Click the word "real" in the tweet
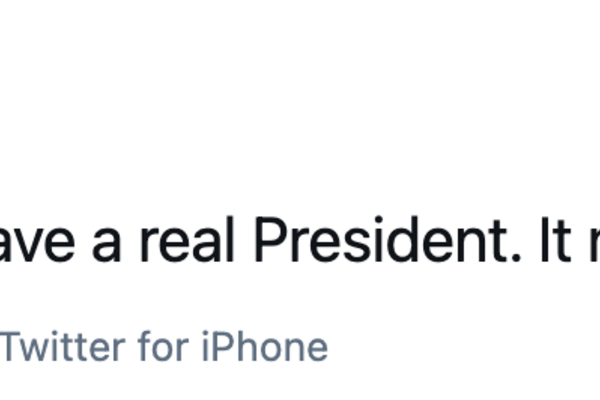The width and height of the screenshot is (600, 400). coord(192,241)
